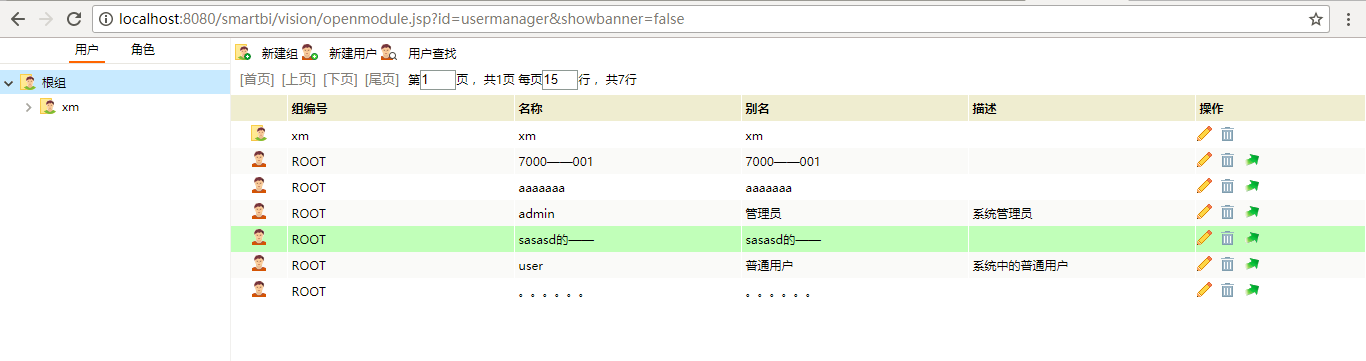1366x361 pixels.
Task: Open Chrome menu with three dots
Action: (x=1347, y=19)
